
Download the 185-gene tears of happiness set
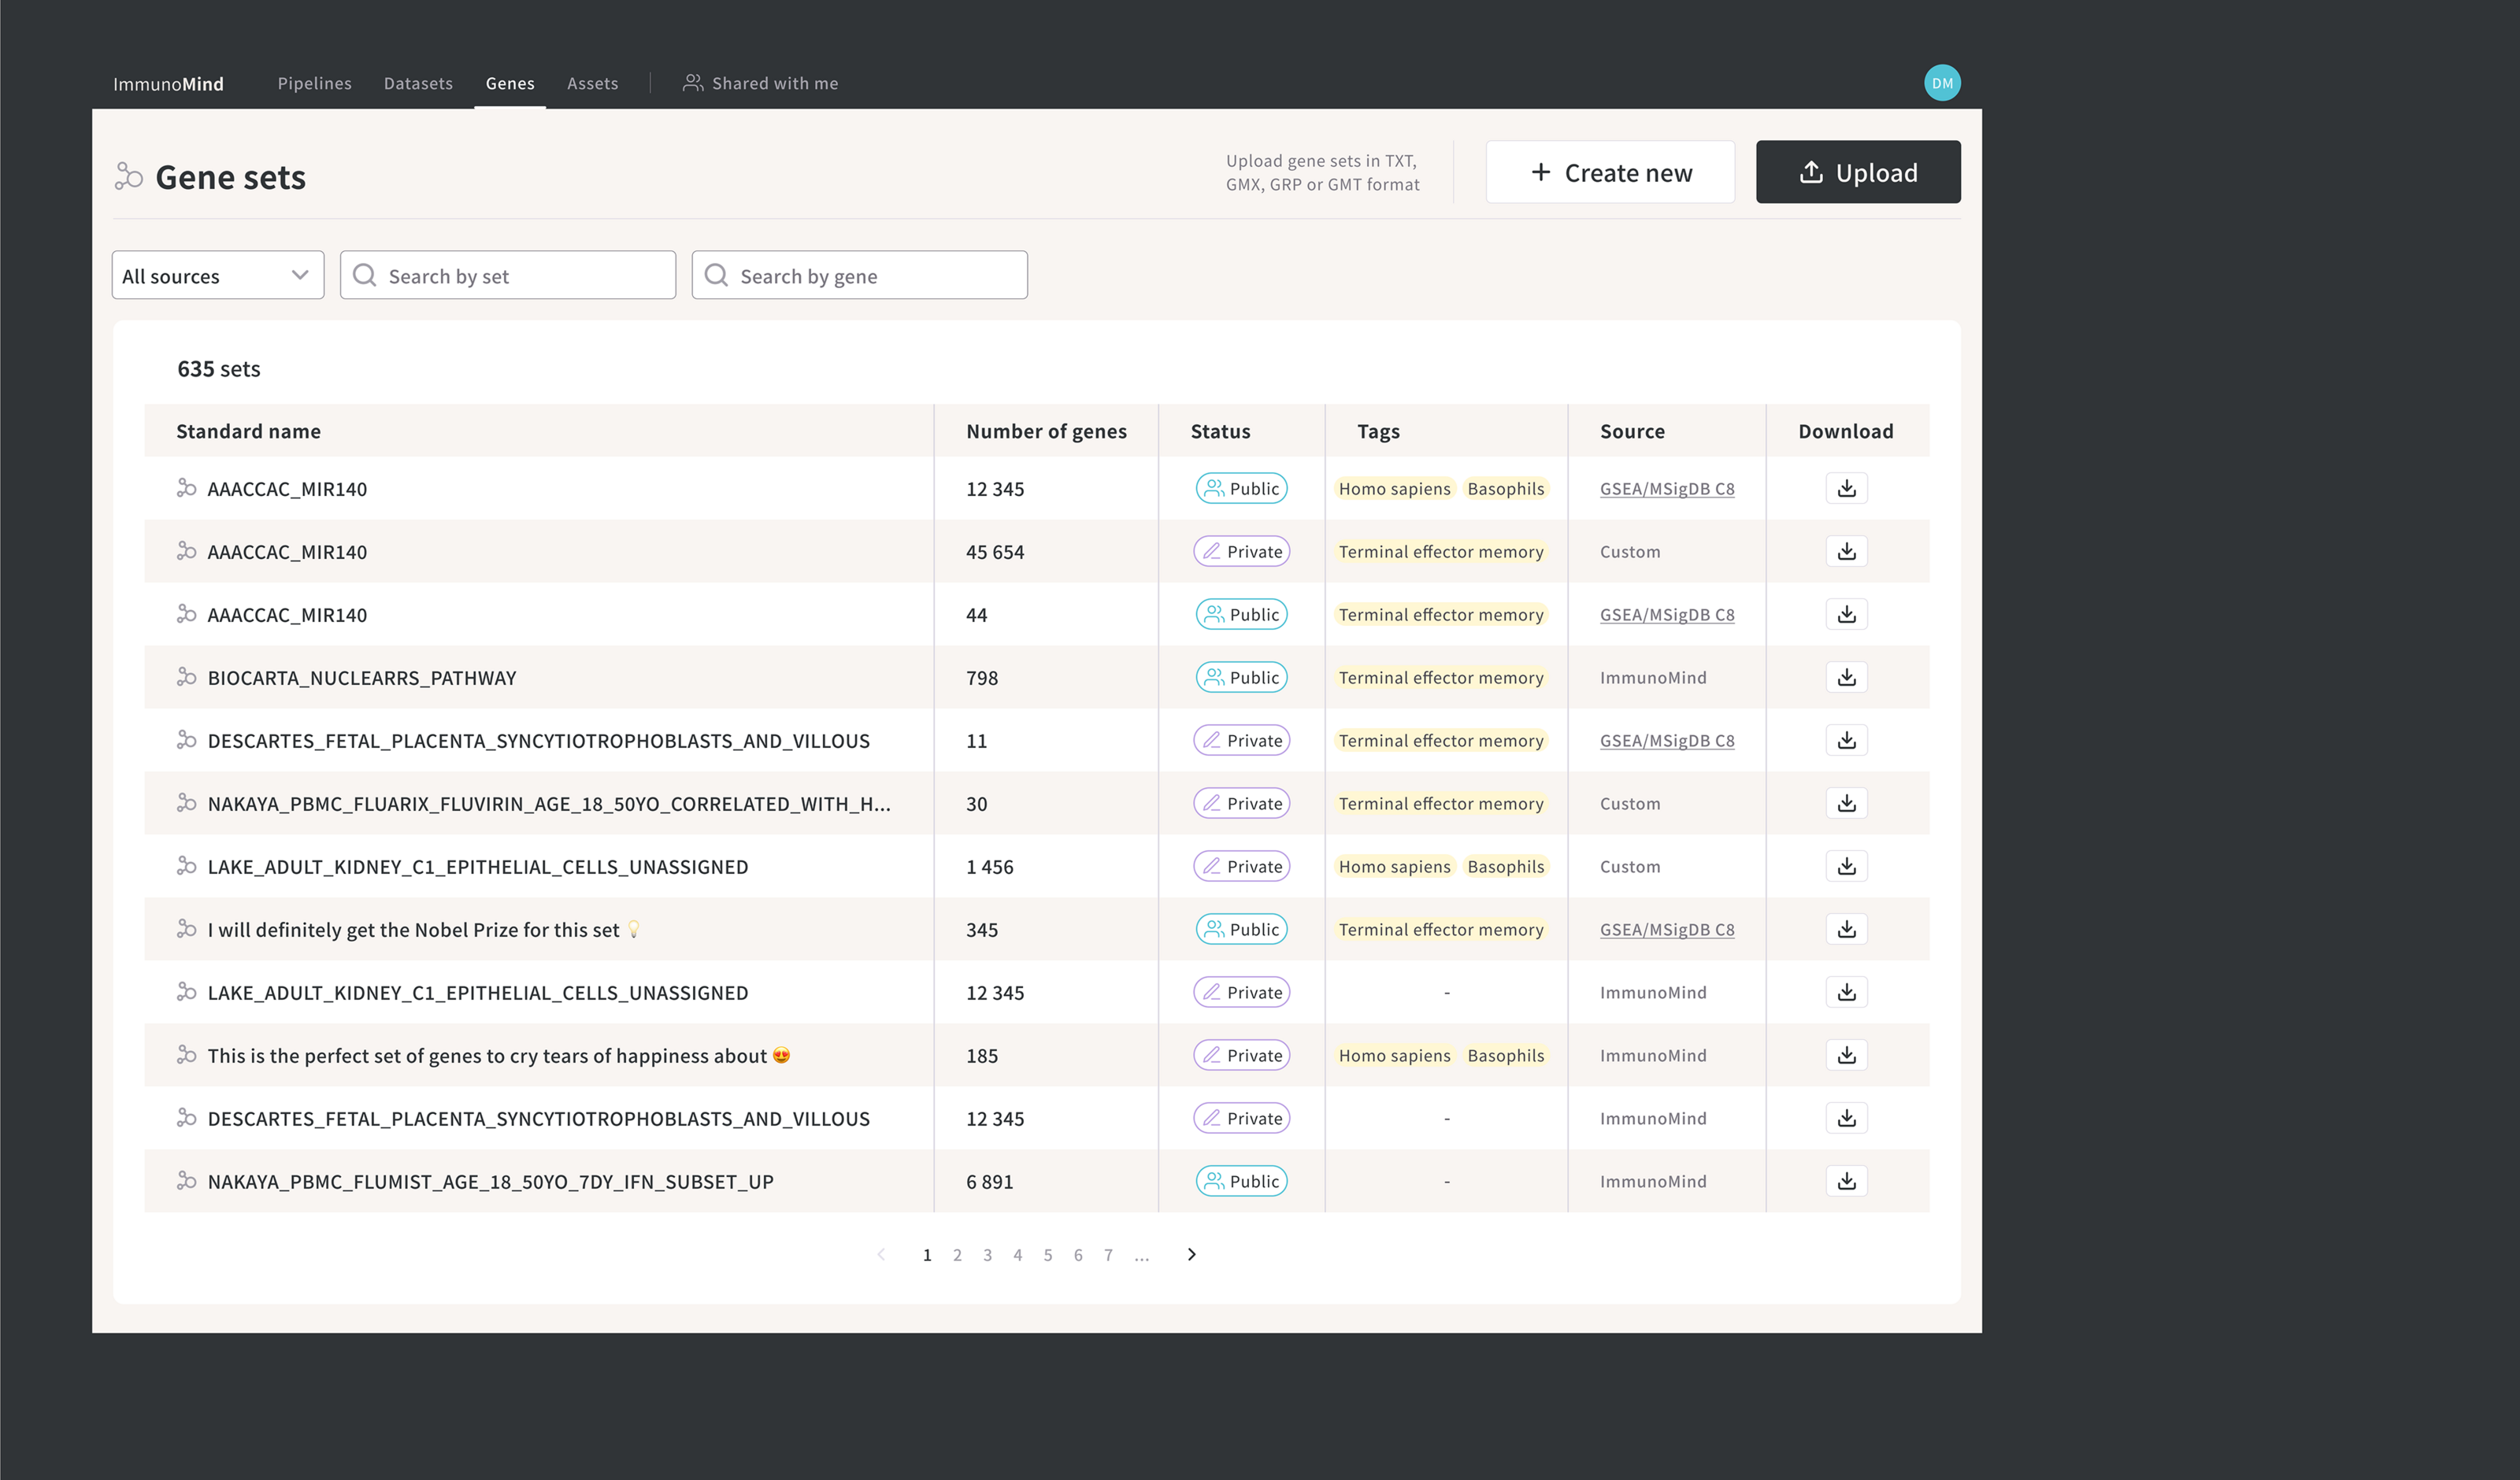pyautogui.click(x=1846, y=1055)
